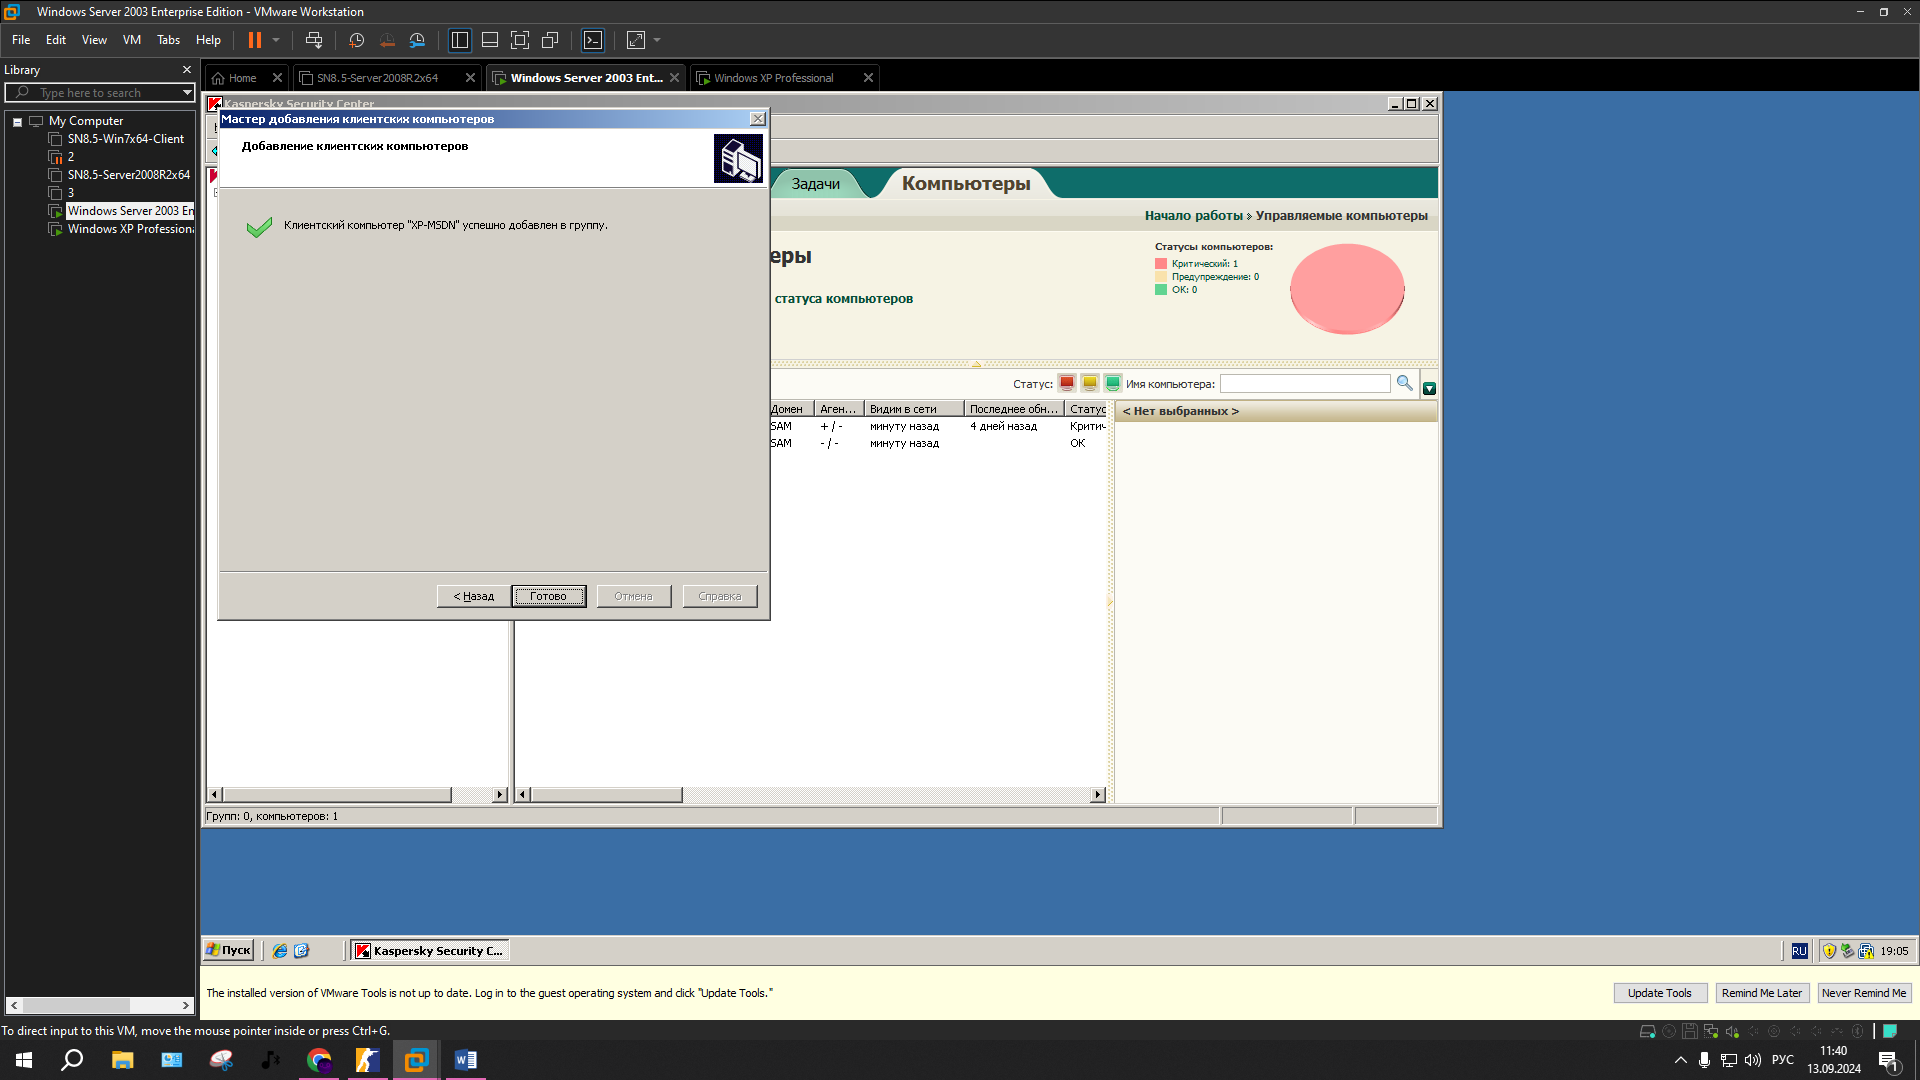Toggle the thumbnail bar view icon
Image resolution: width=1920 pixels, height=1080 pixels.
[x=490, y=40]
